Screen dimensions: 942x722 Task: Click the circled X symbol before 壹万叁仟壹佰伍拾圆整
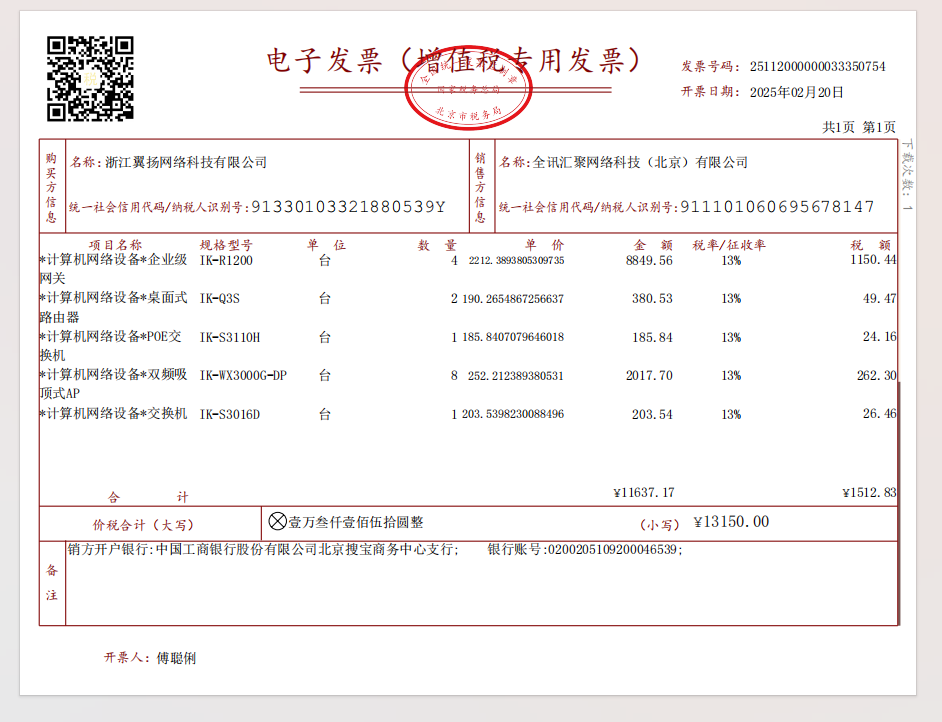click(278, 521)
